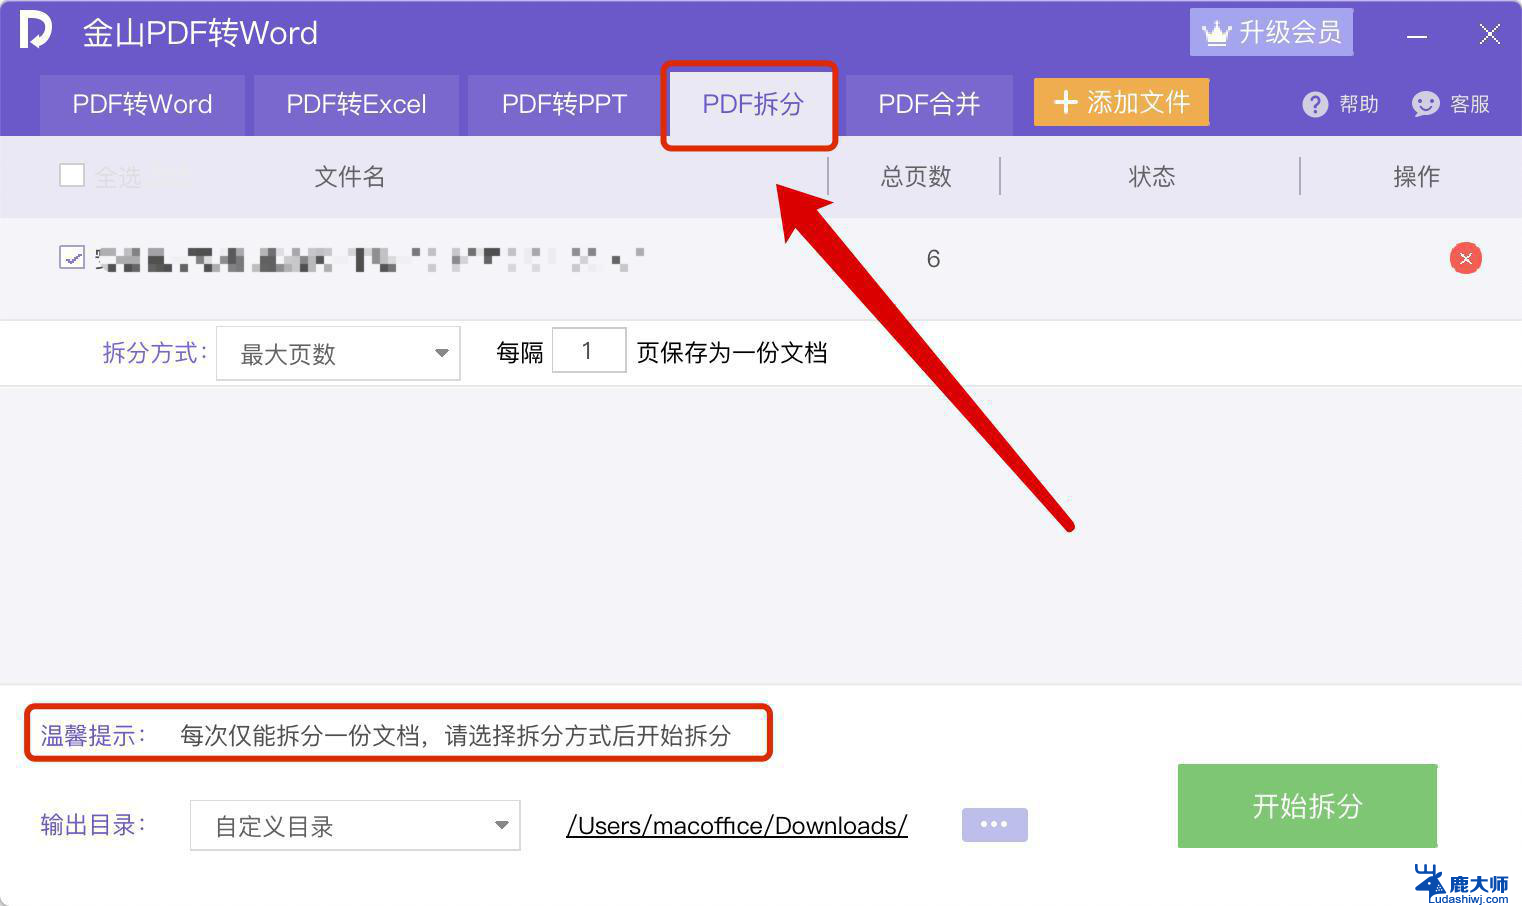The height and width of the screenshot is (906, 1522).
Task: Click the 升级会员 crown button
Action: pyautogui.click(x=1271, y=32)
